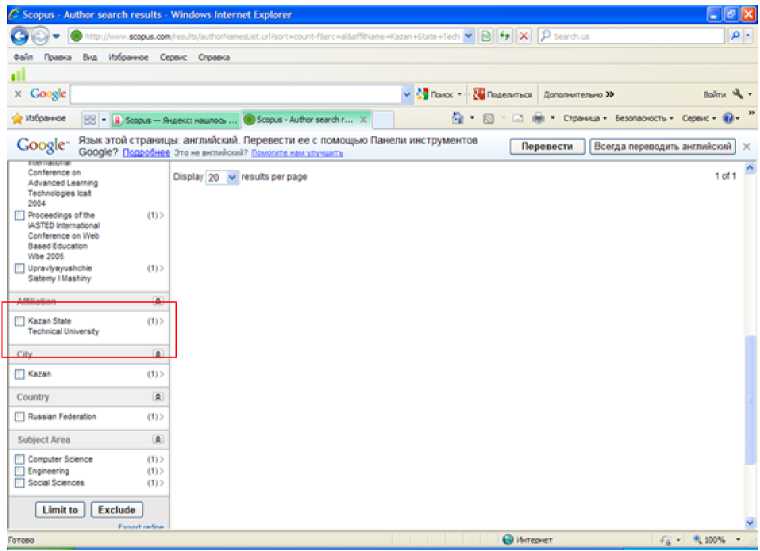Expand the Дополнительно toolbar options
The image size is (760, 551).
[x=579, y=94]
